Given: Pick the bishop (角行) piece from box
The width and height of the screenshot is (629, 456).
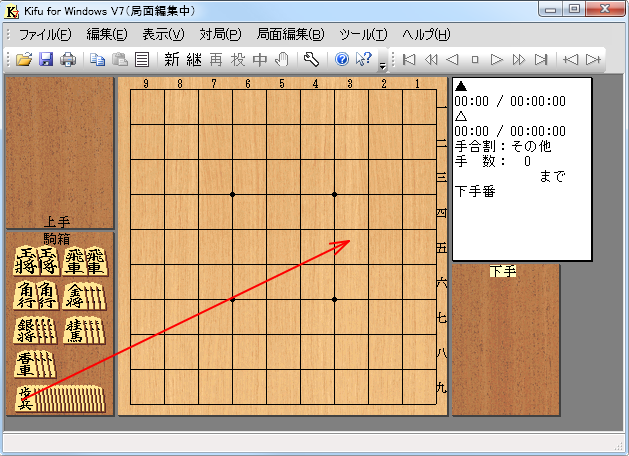Looking at the screenshot, I should 36,296.
